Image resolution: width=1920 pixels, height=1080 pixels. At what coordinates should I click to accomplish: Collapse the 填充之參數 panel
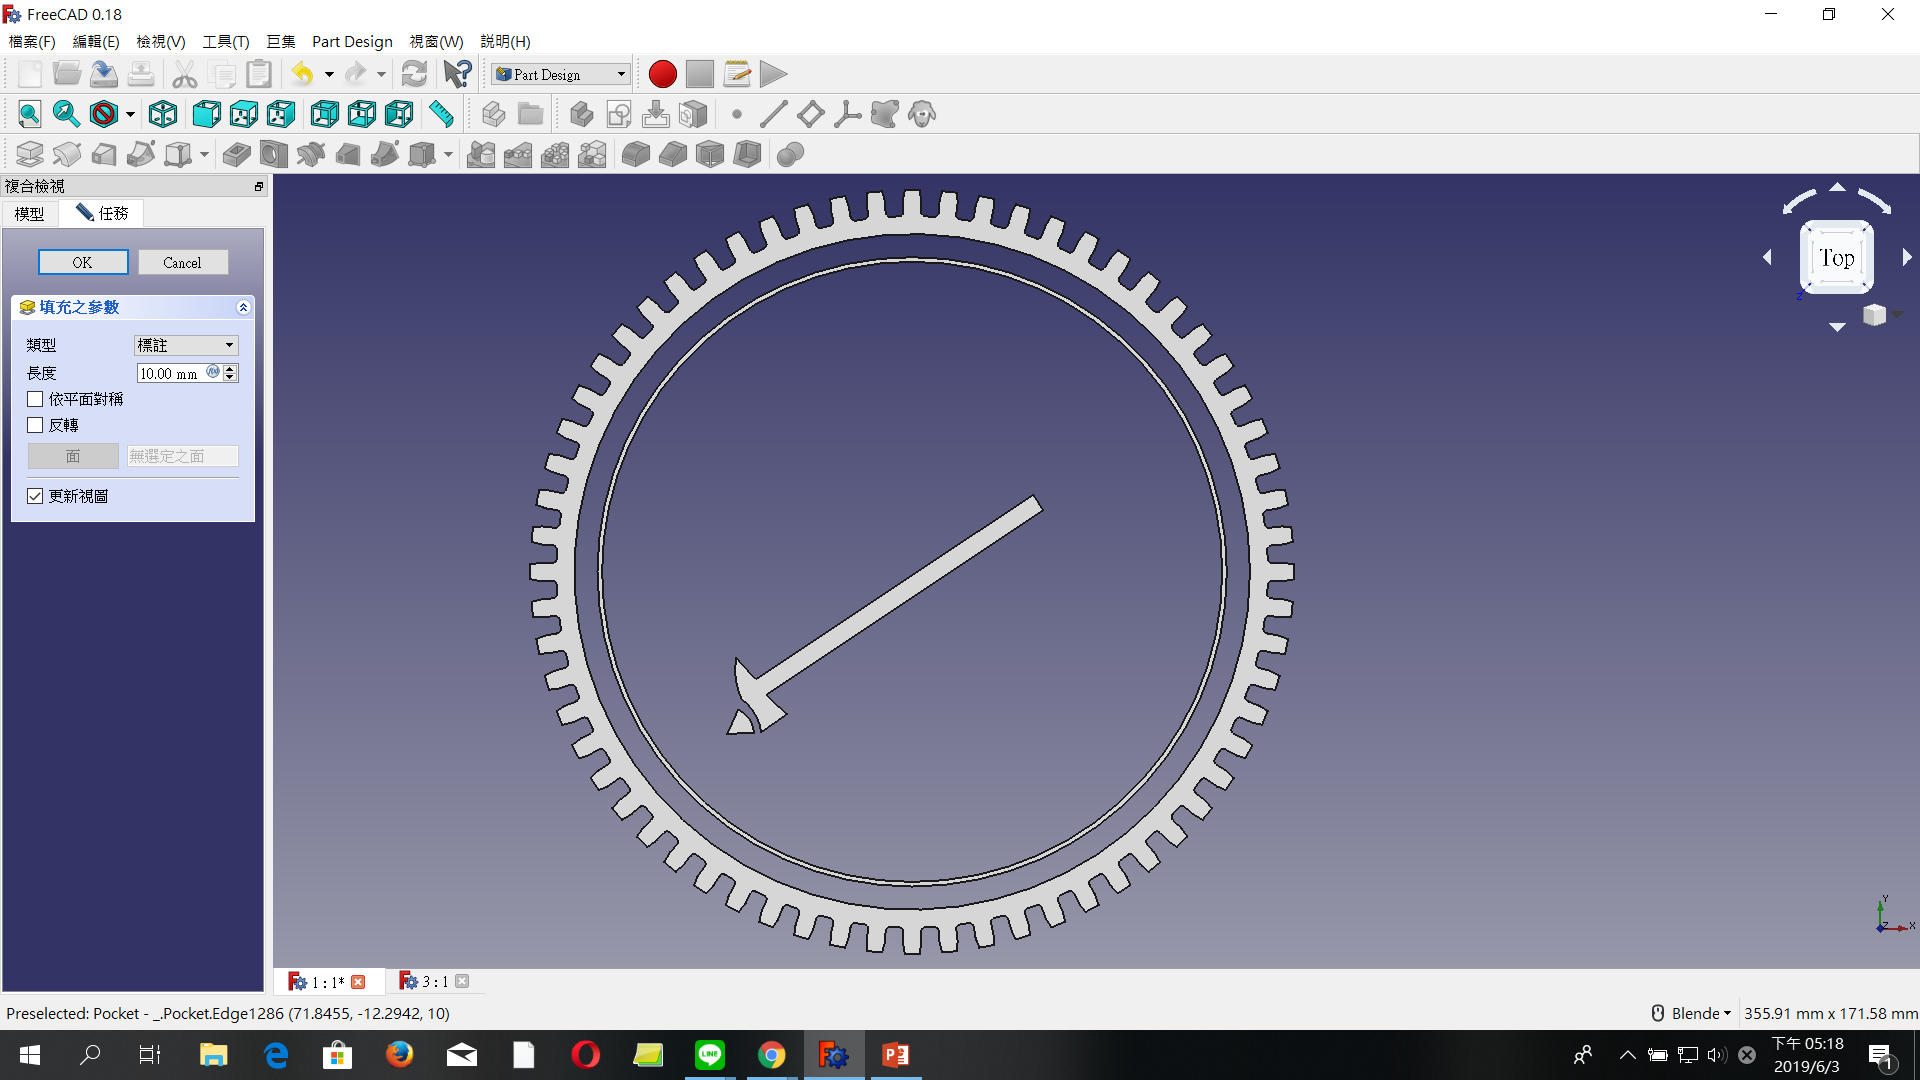point(243,307)
